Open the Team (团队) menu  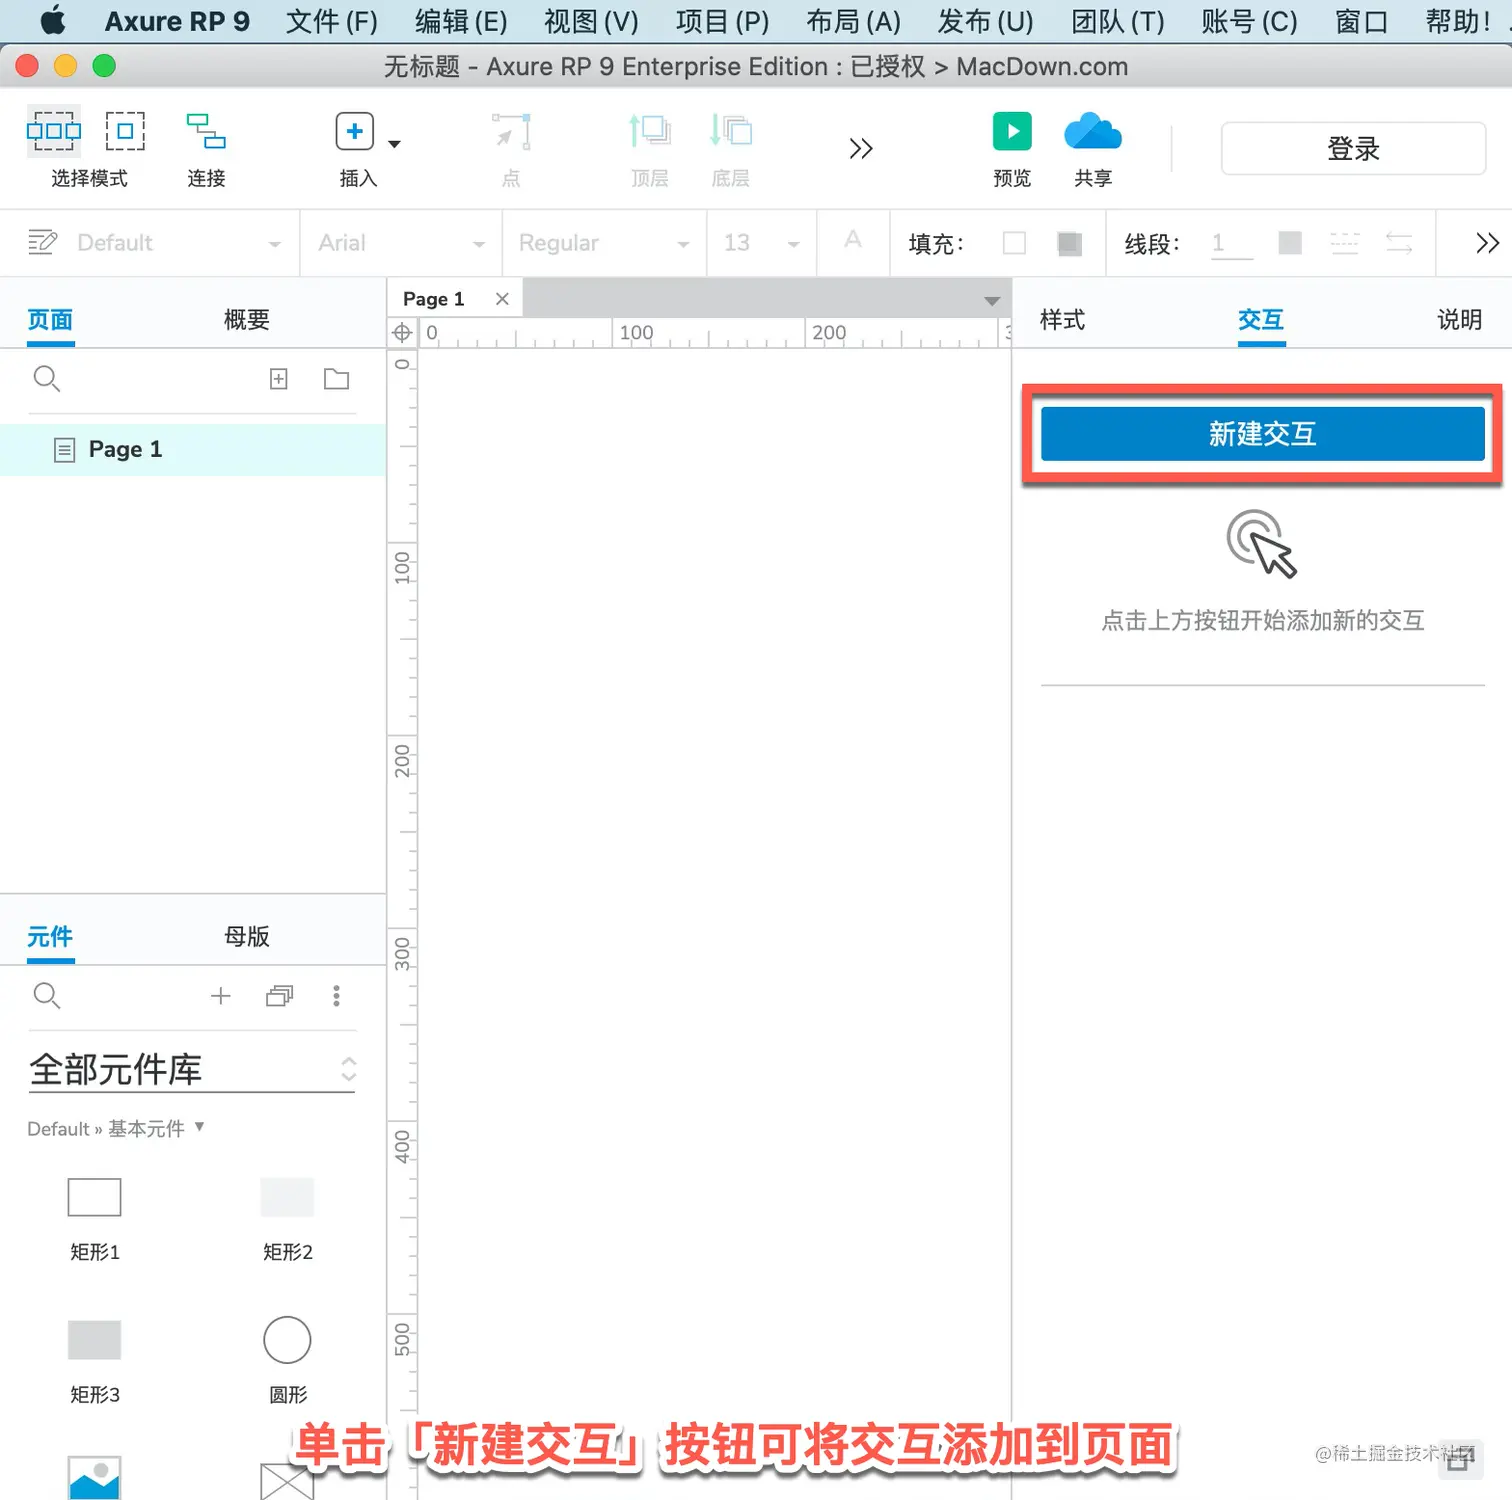click(x=1118, y=21)
